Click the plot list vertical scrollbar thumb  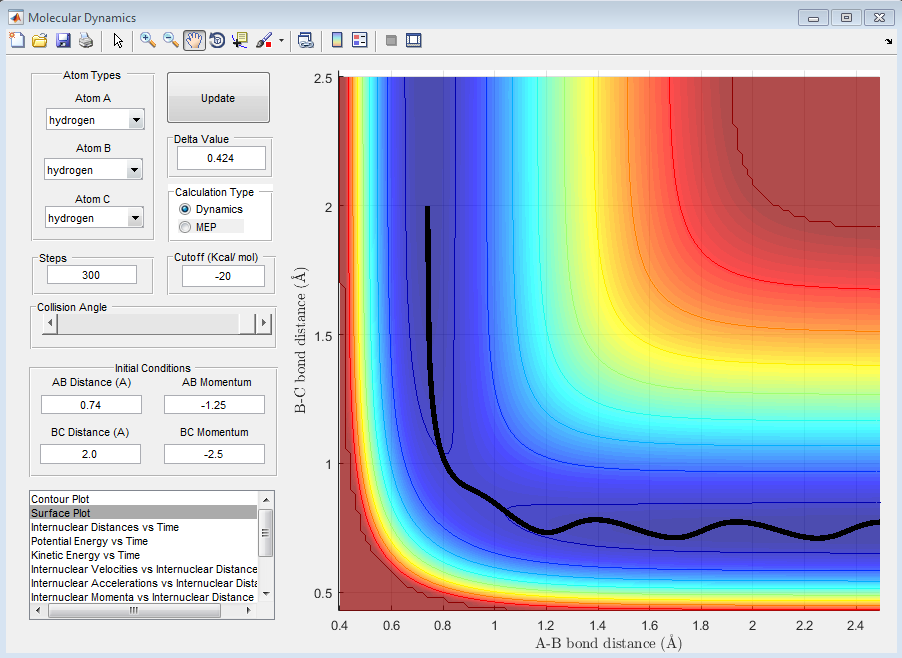click(266, 533)
